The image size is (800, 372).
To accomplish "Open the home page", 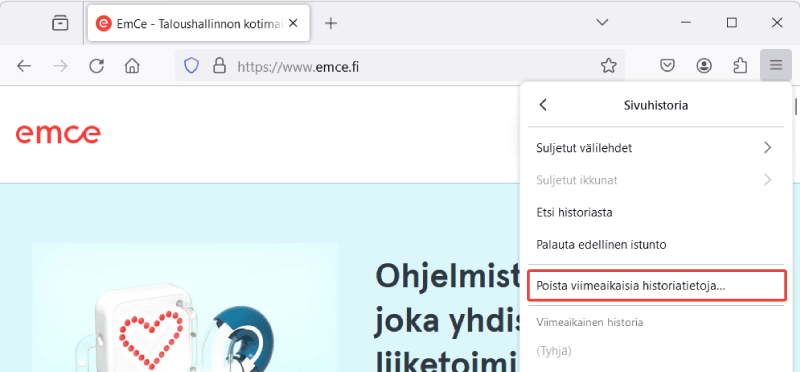I will click(x=132, y=65).
